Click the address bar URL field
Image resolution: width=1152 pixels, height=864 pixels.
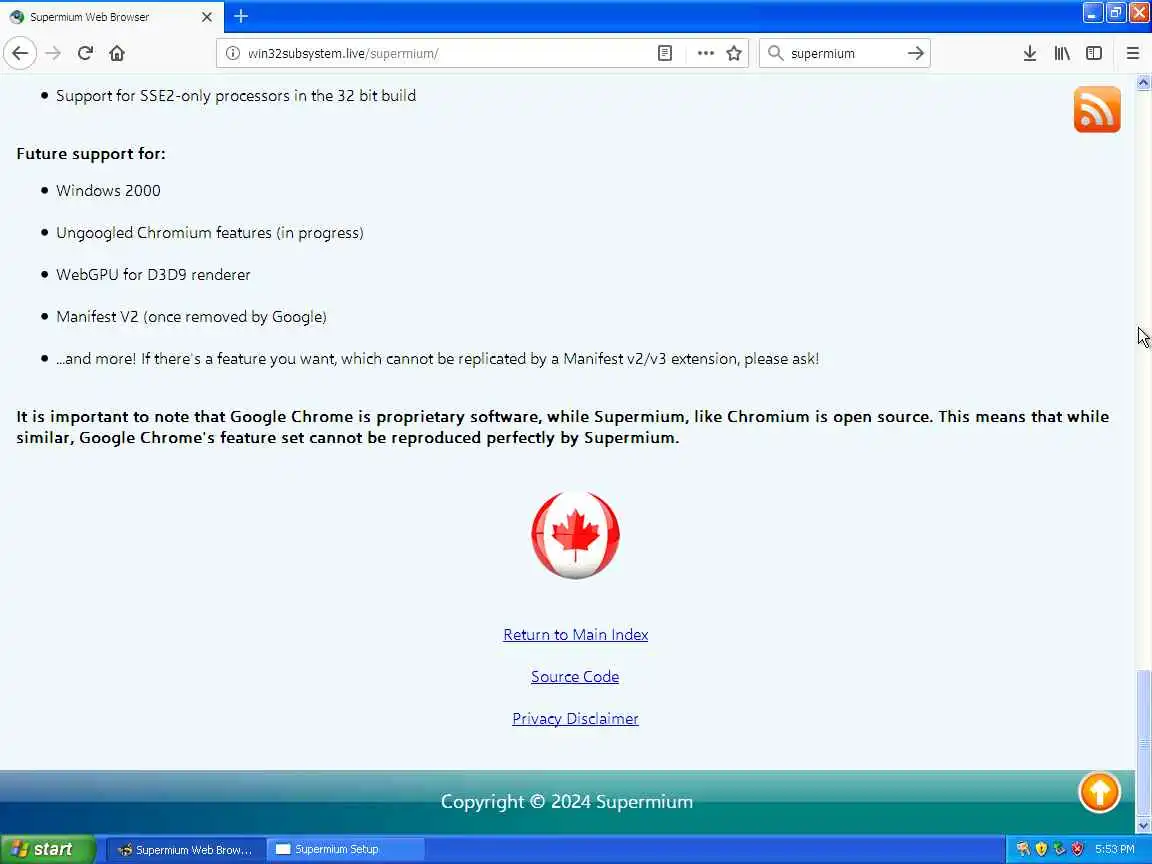[448, 53]
